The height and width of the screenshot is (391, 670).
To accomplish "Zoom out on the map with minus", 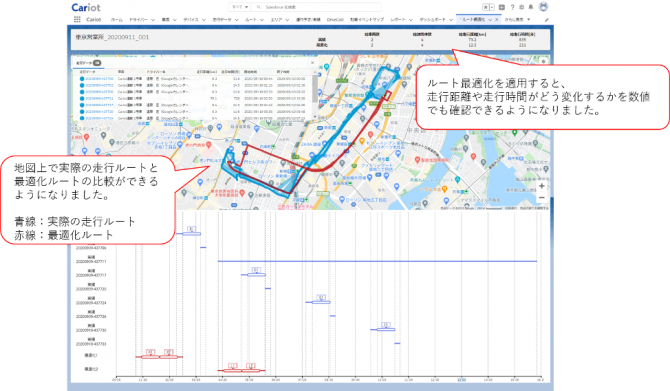I will tap(542, 197).
